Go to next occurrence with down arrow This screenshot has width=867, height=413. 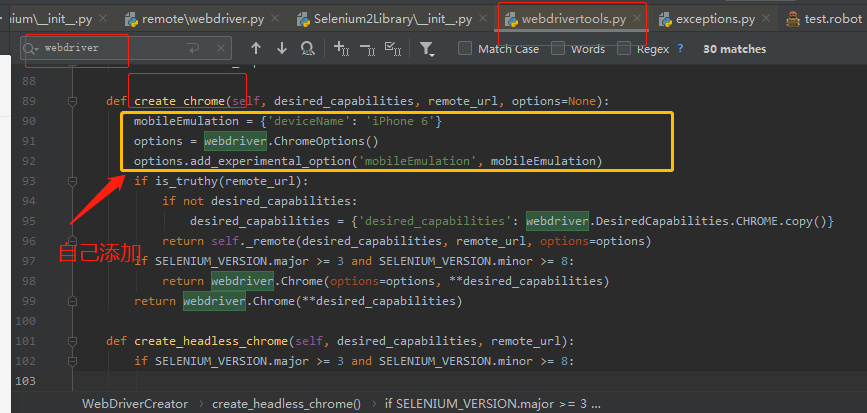(282, 49)
